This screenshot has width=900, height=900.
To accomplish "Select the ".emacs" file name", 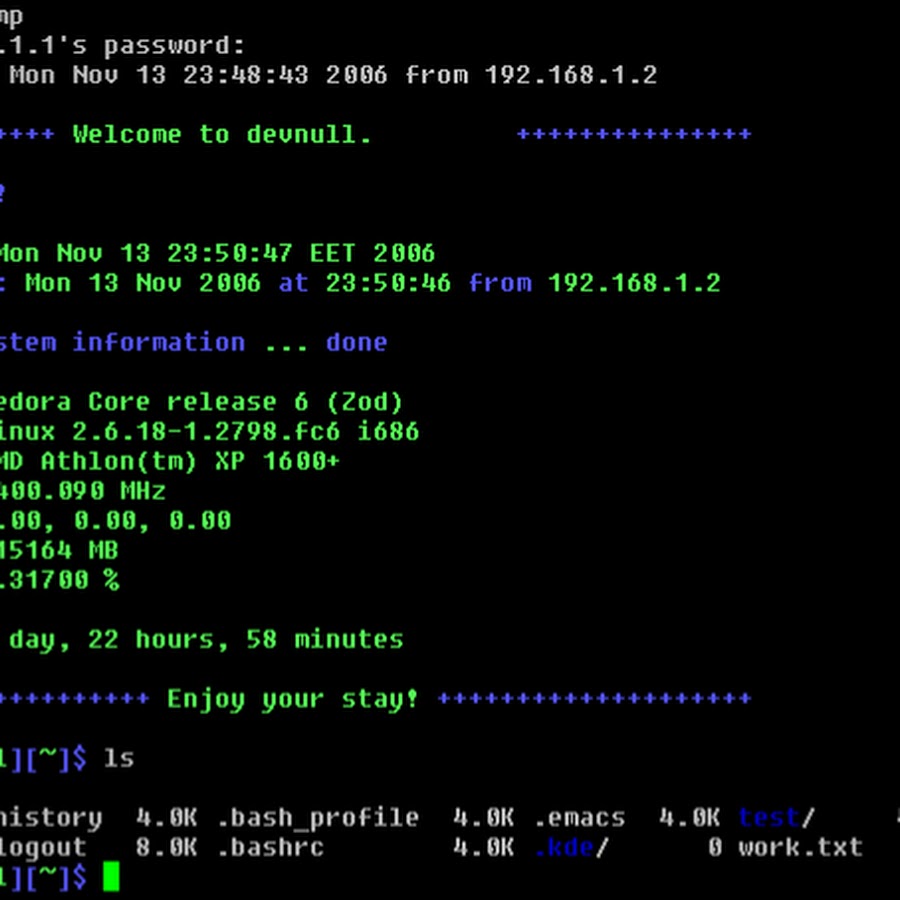I will tap(580, 818).
